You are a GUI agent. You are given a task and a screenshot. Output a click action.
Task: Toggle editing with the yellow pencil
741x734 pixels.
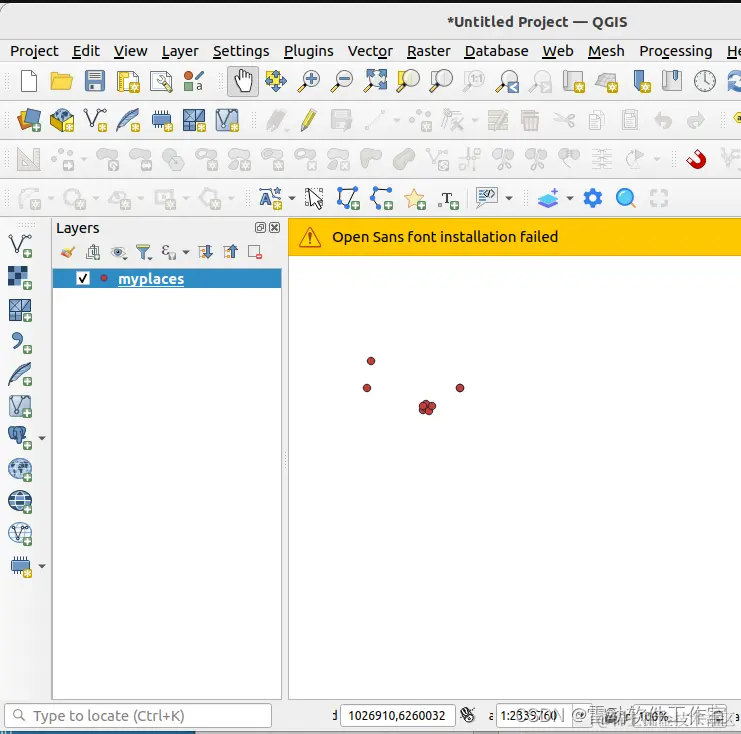coord(308,120)
